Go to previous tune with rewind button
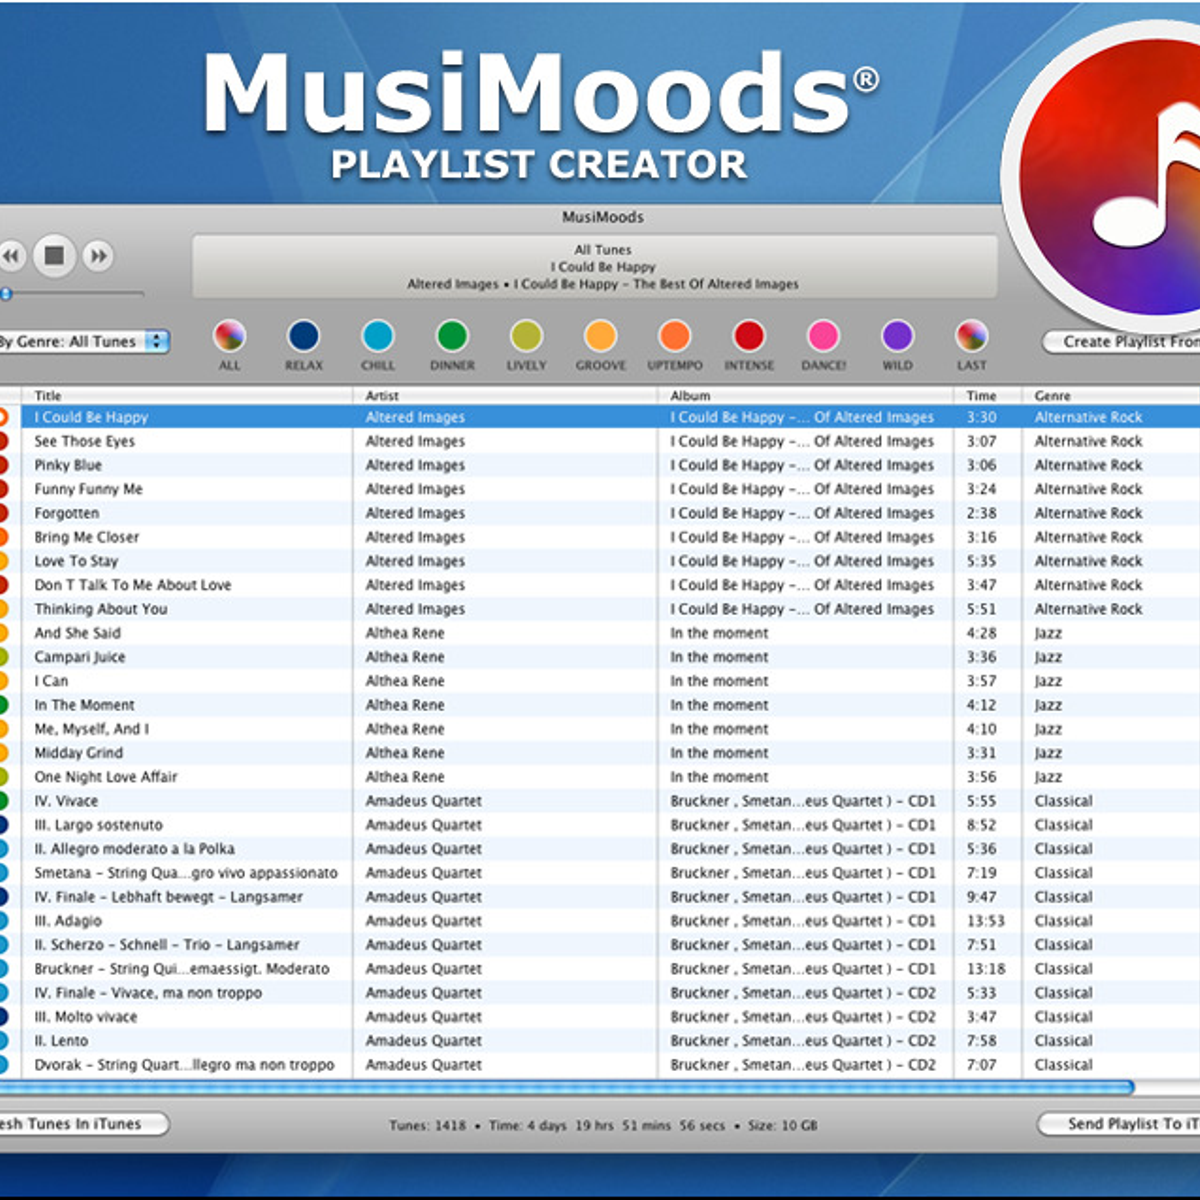Image resolution: width=1200 pixels, height=1200 pixels. [x=11, y=257]
